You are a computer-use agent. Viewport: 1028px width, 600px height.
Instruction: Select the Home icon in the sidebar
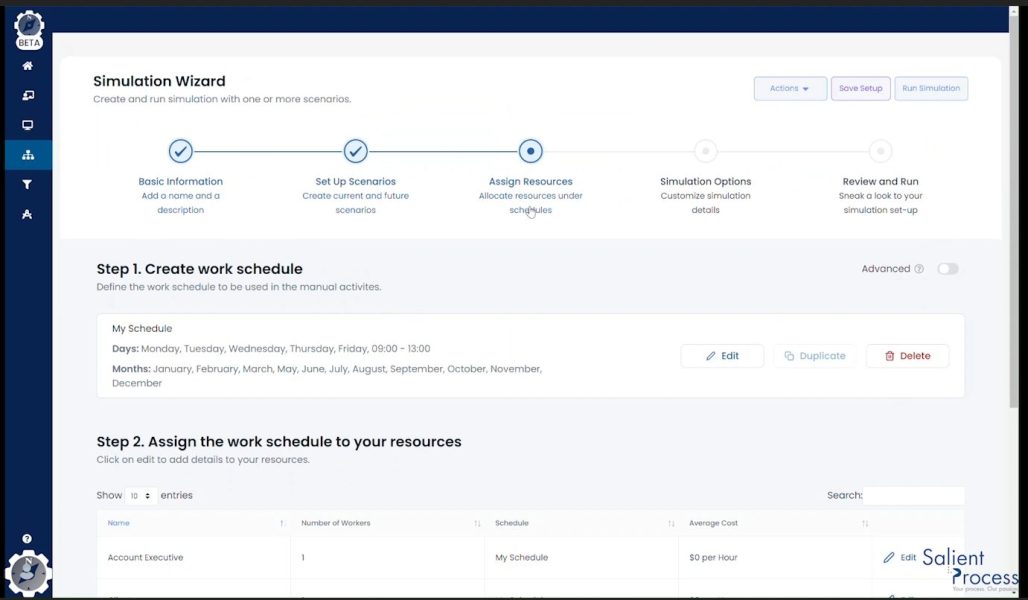[x=27, y=65]
